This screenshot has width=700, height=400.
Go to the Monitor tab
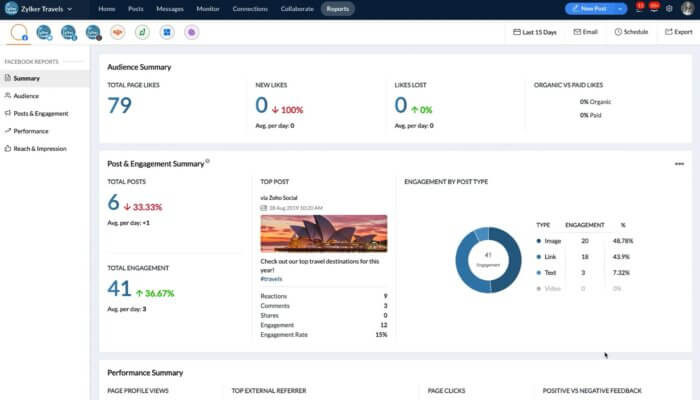[x=207, y=9]
